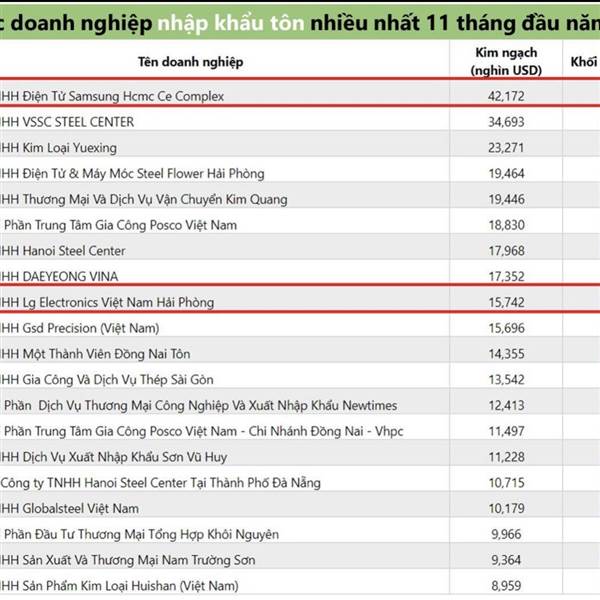Select Gia Công Và Dịch Vụ Thép Sài Gòn
600x600 pixels.
pyautogui.click(x=107, y=380)
